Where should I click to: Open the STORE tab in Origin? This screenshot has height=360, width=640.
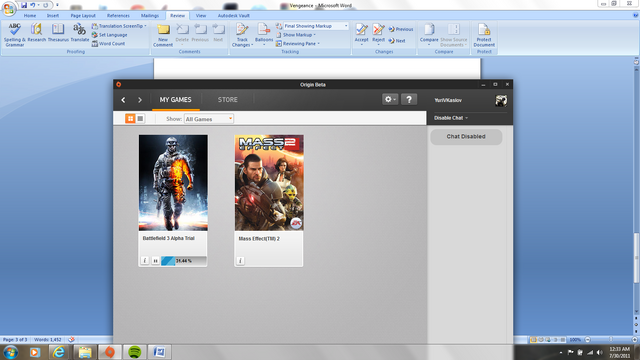pyautogui.click(x=227, y=100)
